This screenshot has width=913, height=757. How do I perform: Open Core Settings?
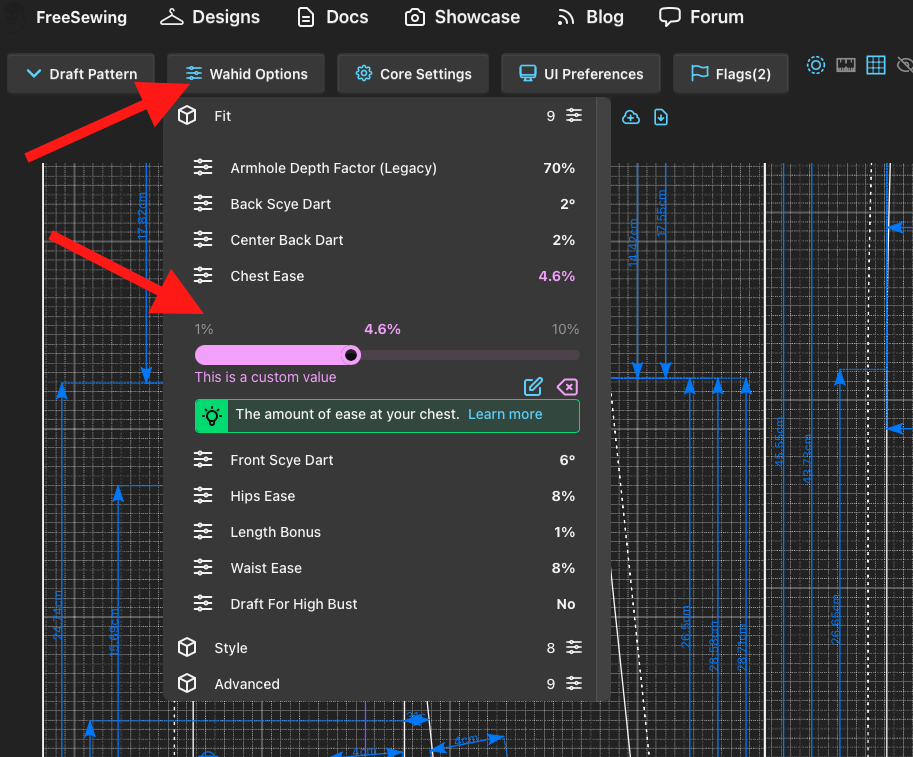(x=413, y=74)
